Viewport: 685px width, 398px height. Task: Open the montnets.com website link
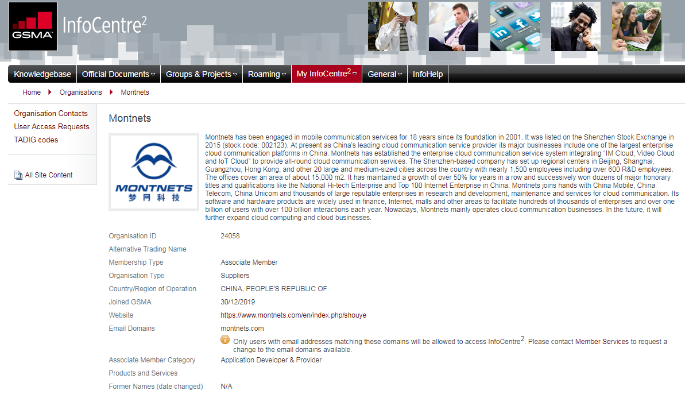coord(293,315)
